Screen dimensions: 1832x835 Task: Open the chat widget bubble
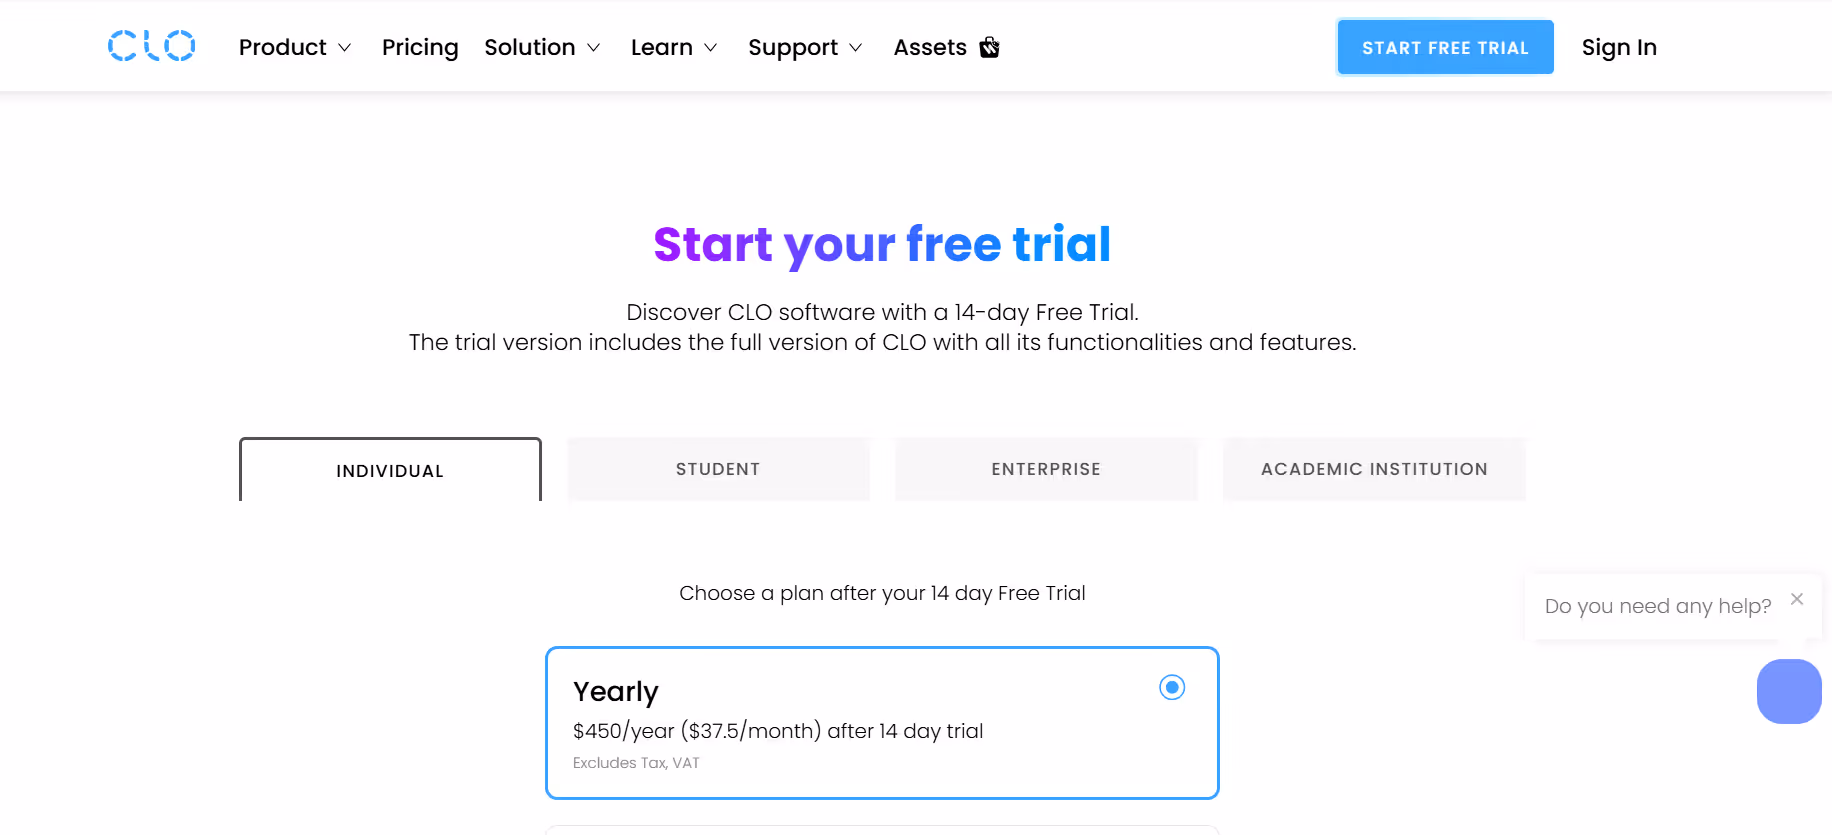coord(1788,691)
